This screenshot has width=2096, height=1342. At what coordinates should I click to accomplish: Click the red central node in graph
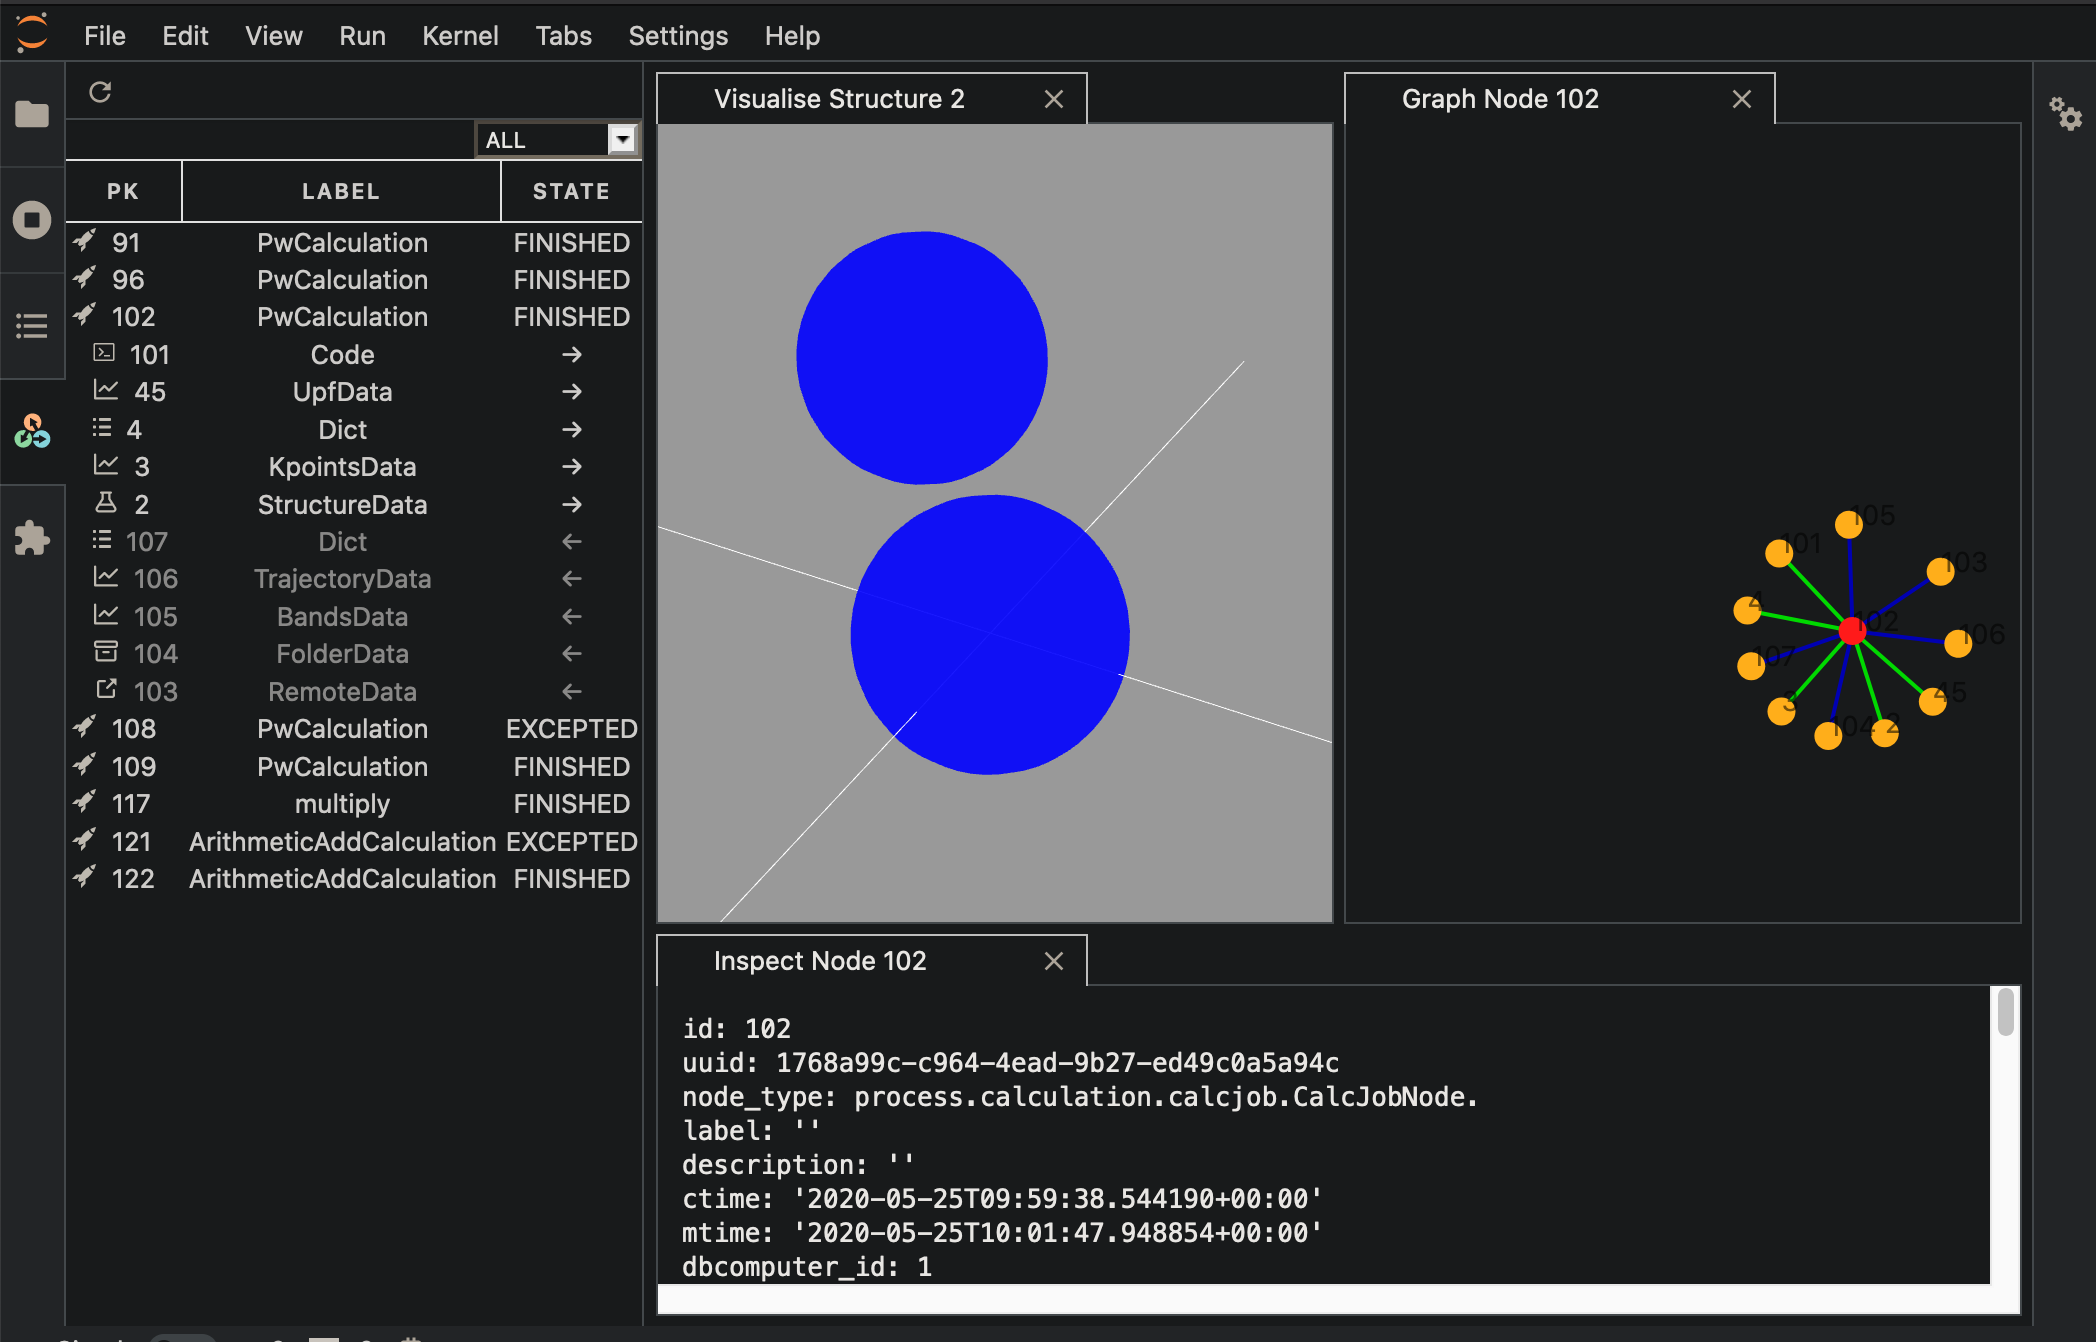click(1852, 631)
